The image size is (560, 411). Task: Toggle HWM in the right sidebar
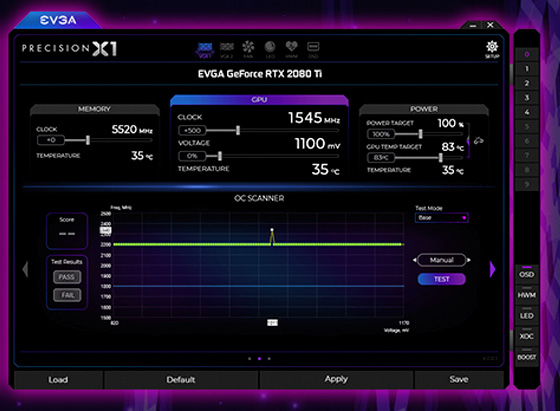[x=527, y=295]
